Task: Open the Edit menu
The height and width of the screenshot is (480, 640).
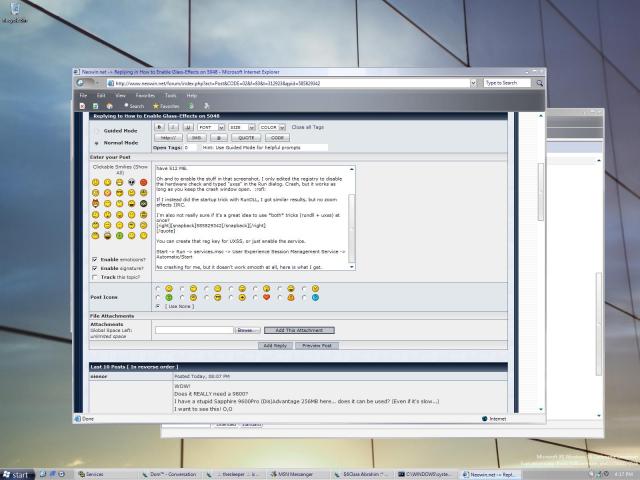Action: coord(101,96)
